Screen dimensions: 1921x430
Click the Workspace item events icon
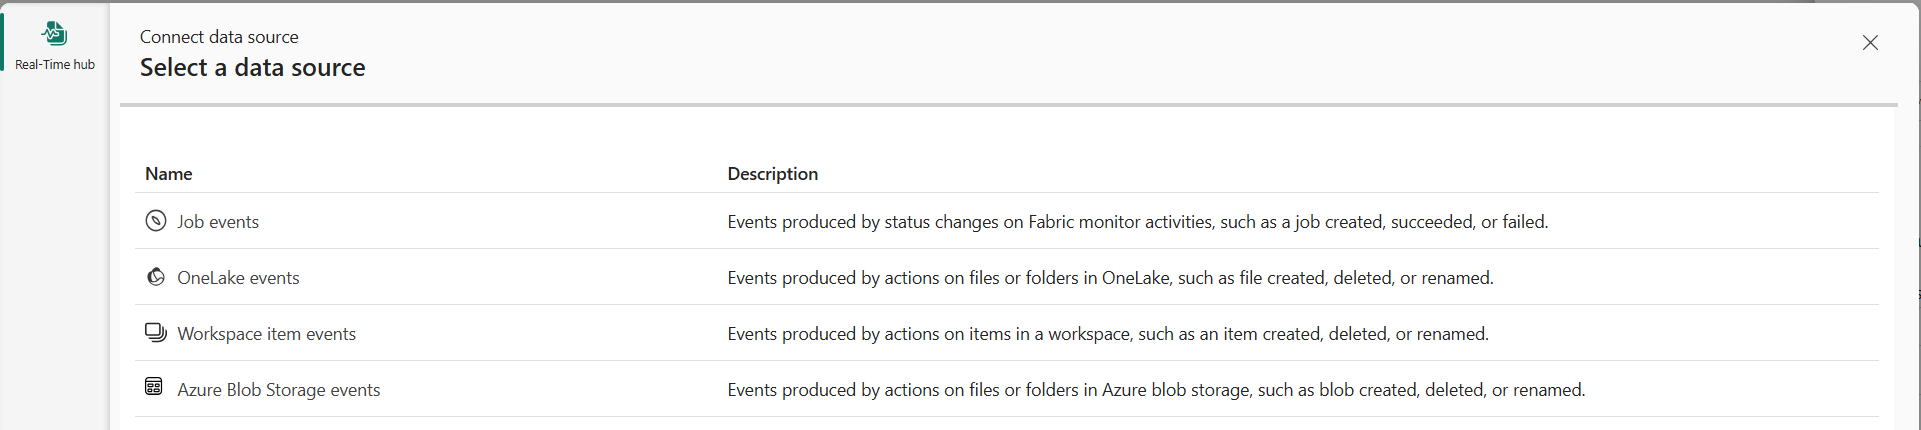(x=156, y=333)
